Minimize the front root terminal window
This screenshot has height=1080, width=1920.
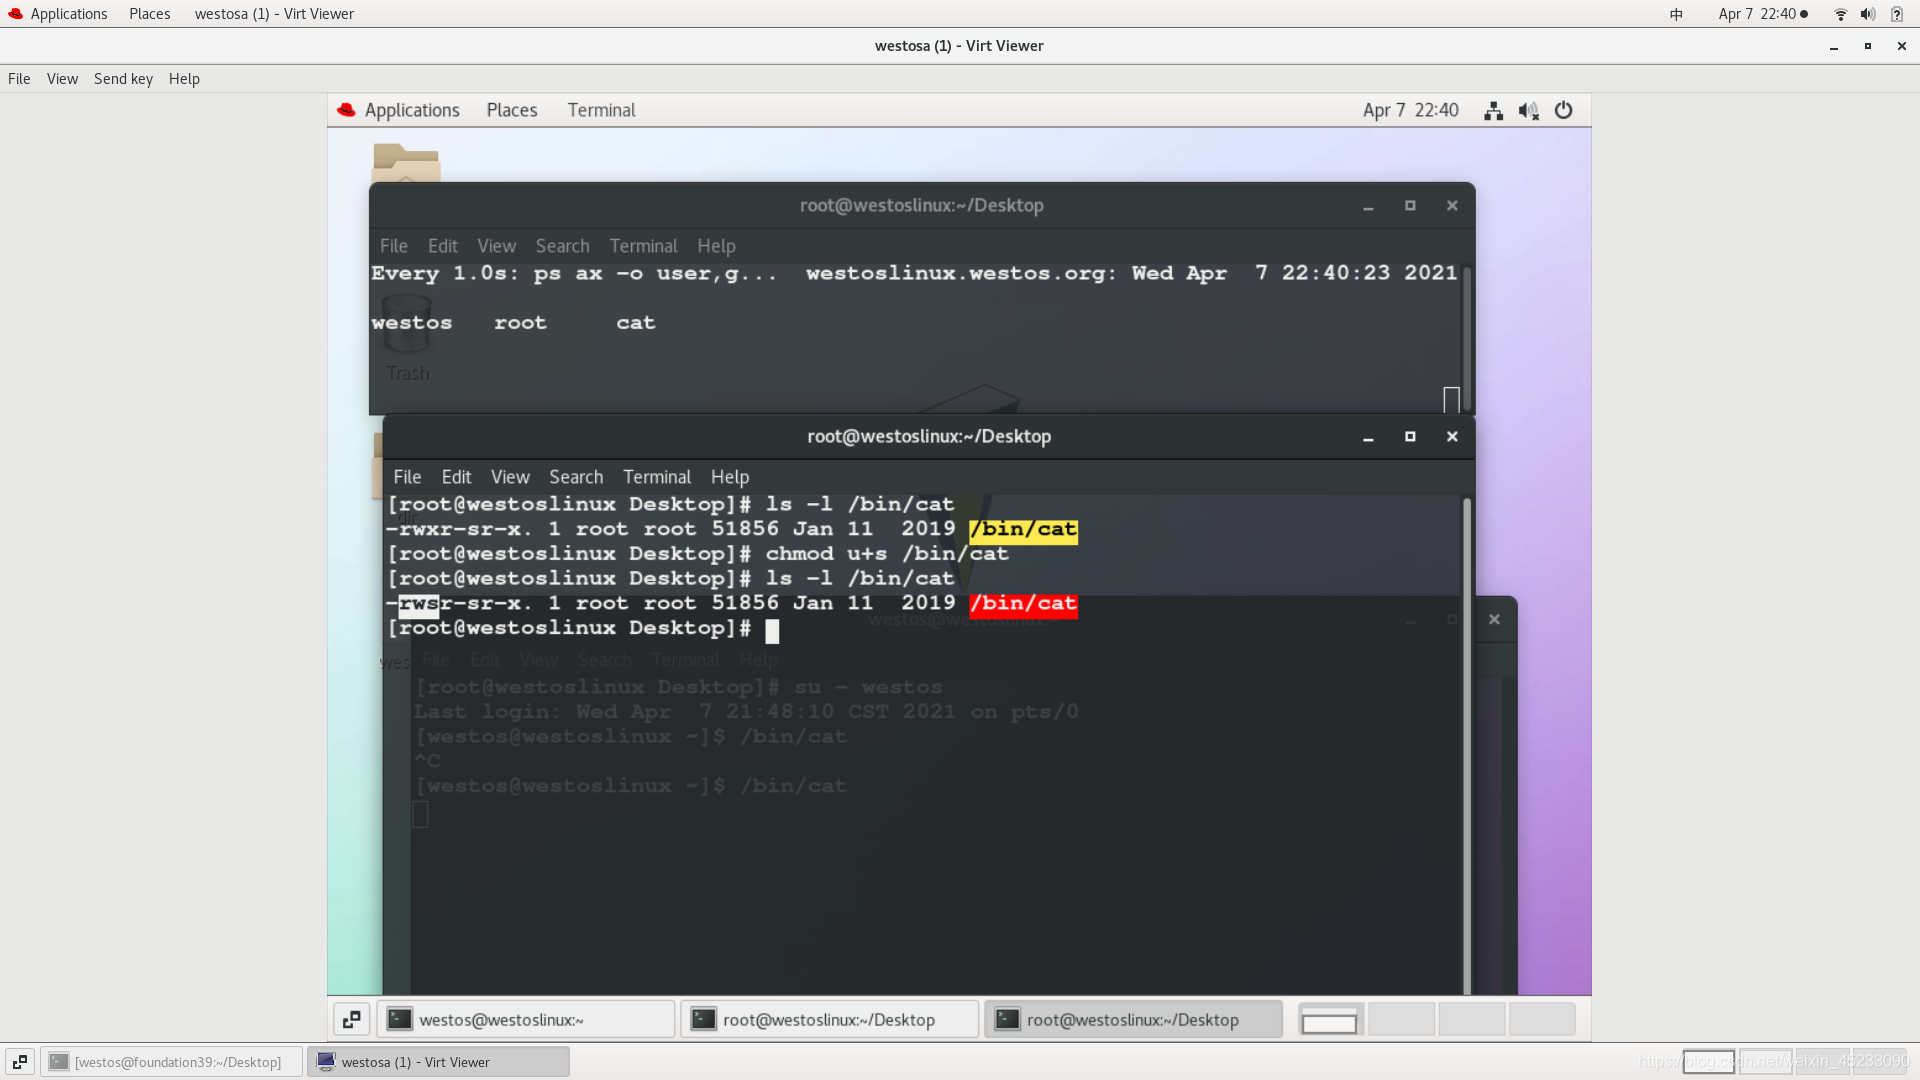(x=1368, y=437)
